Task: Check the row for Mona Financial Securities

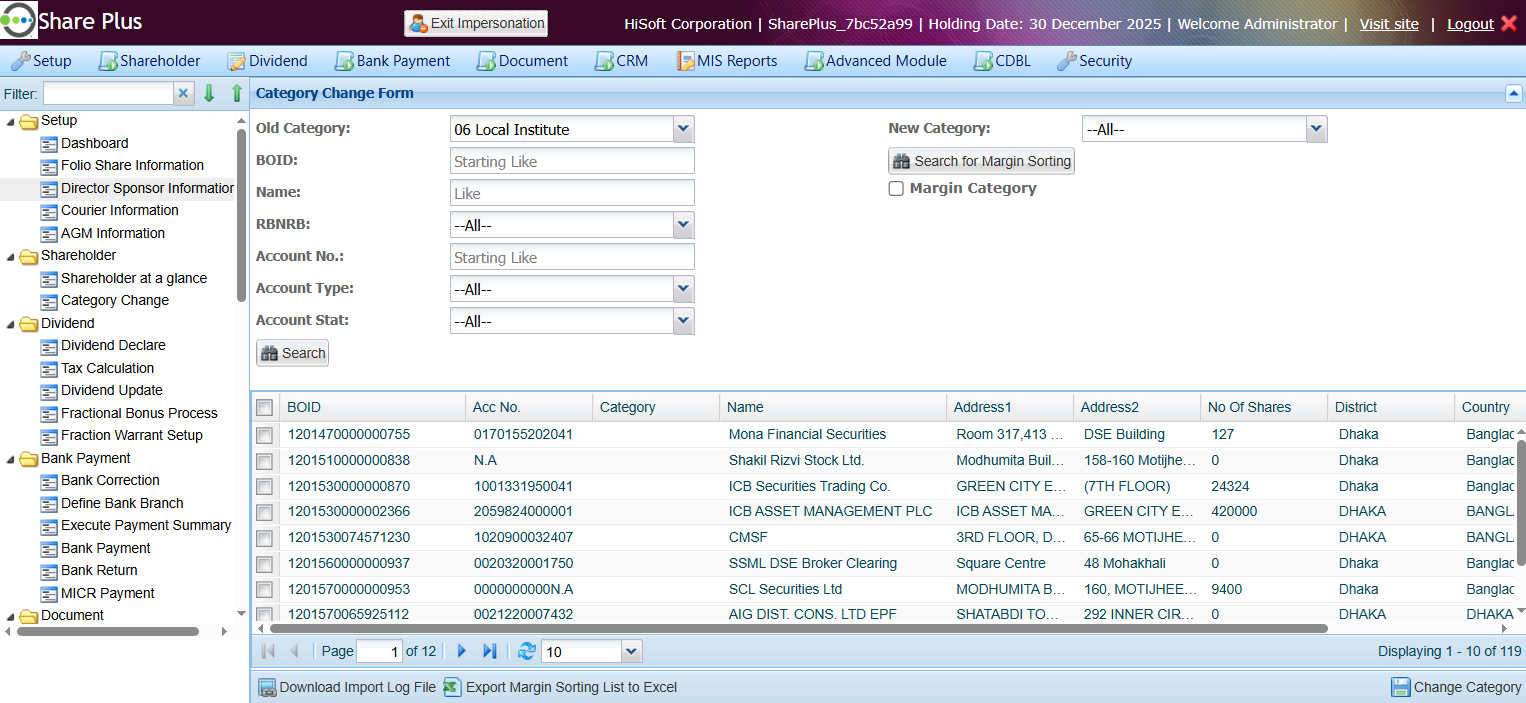Action: pyautogui.click(x=264, y=435)
